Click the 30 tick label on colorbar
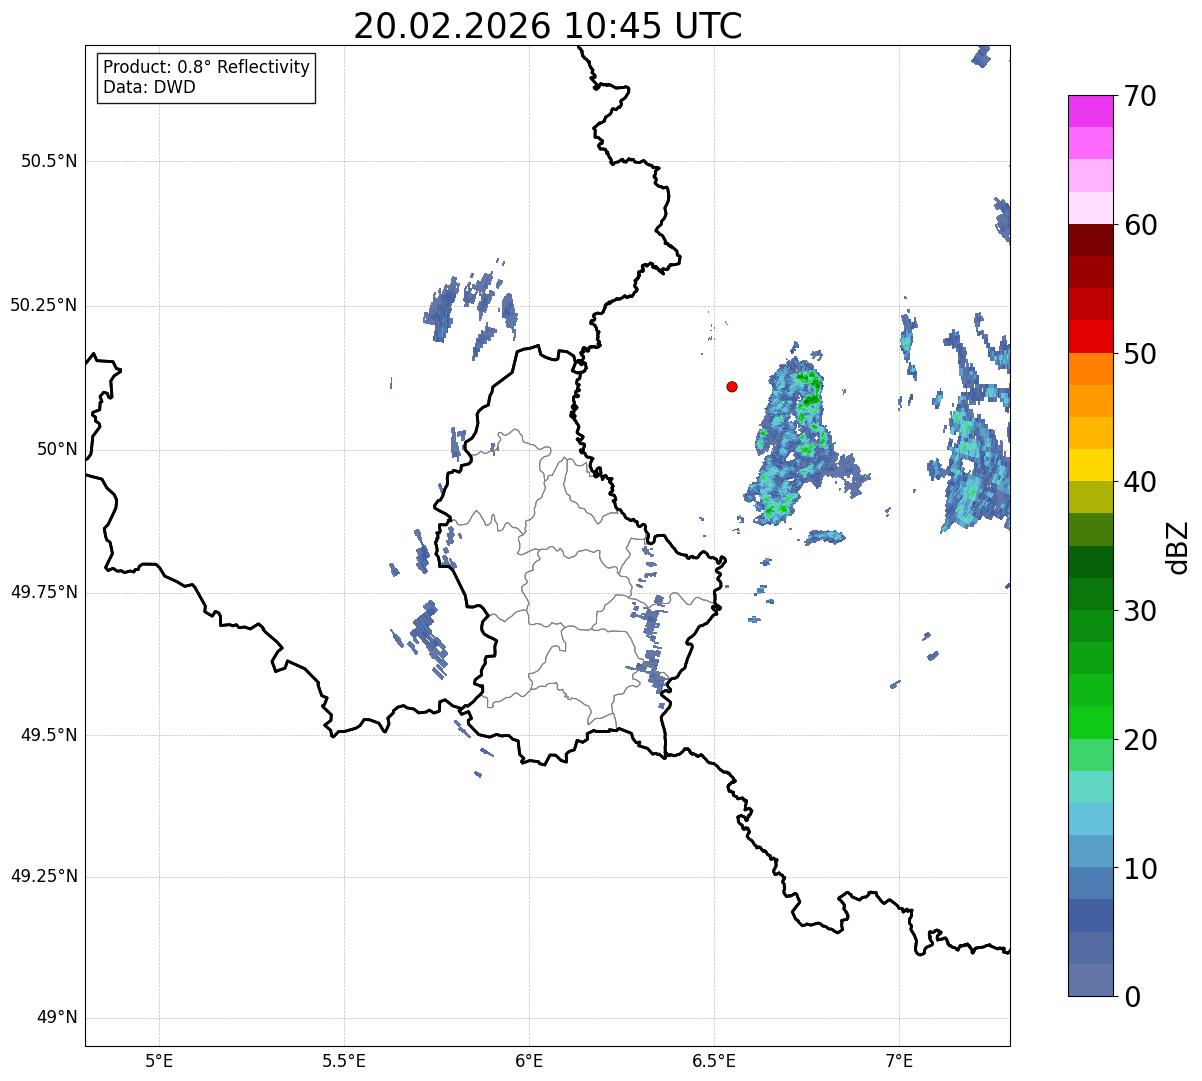The width and height of the screenshot is (1202, 1081). 1141,611
